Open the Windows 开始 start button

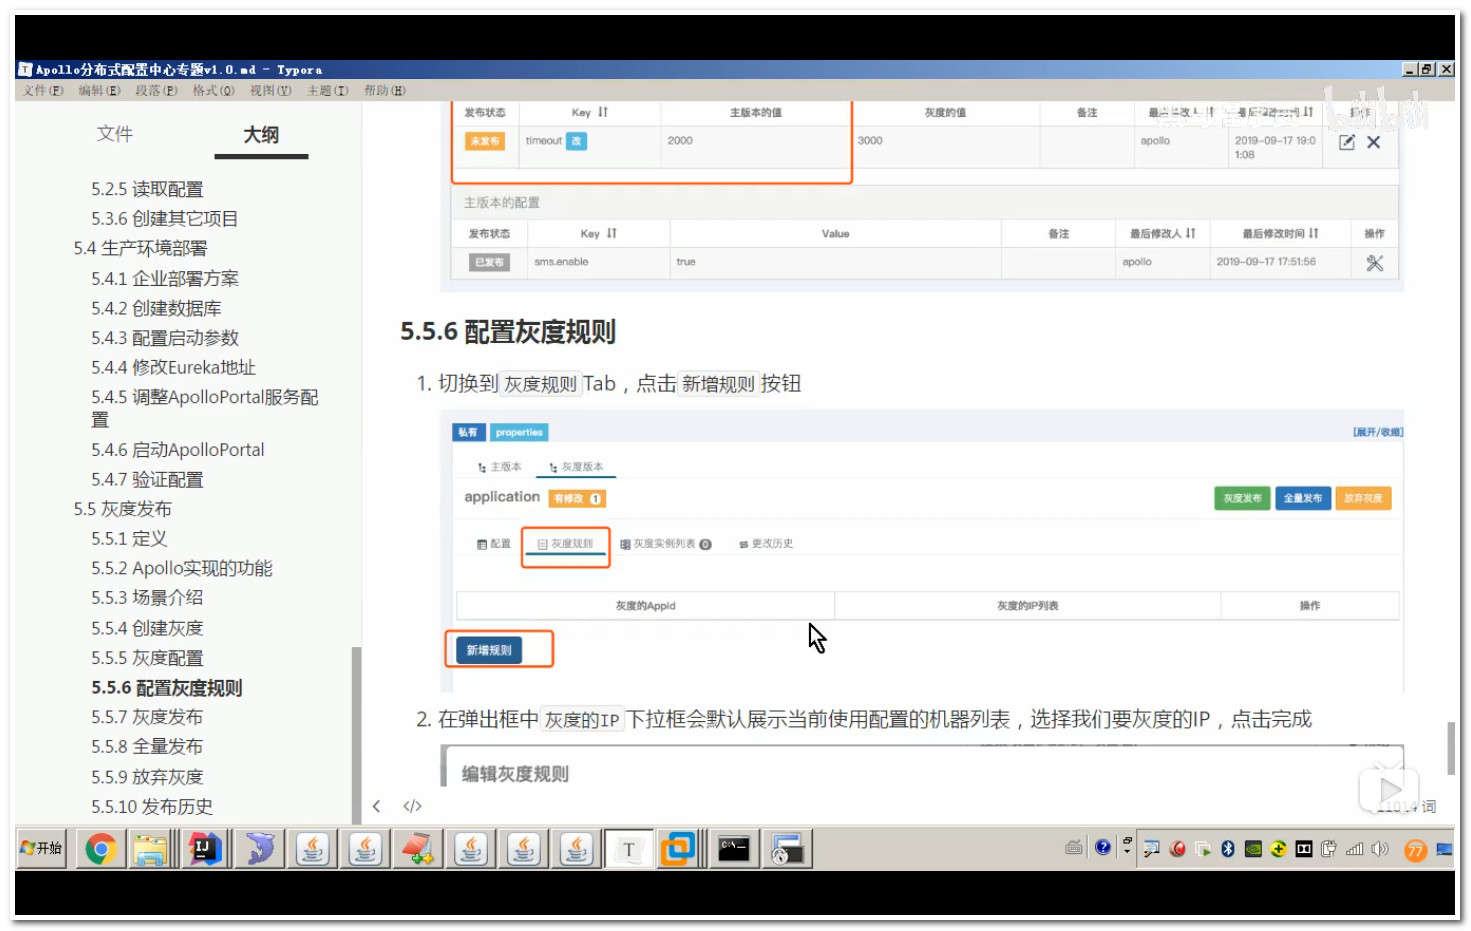(41, 848)
